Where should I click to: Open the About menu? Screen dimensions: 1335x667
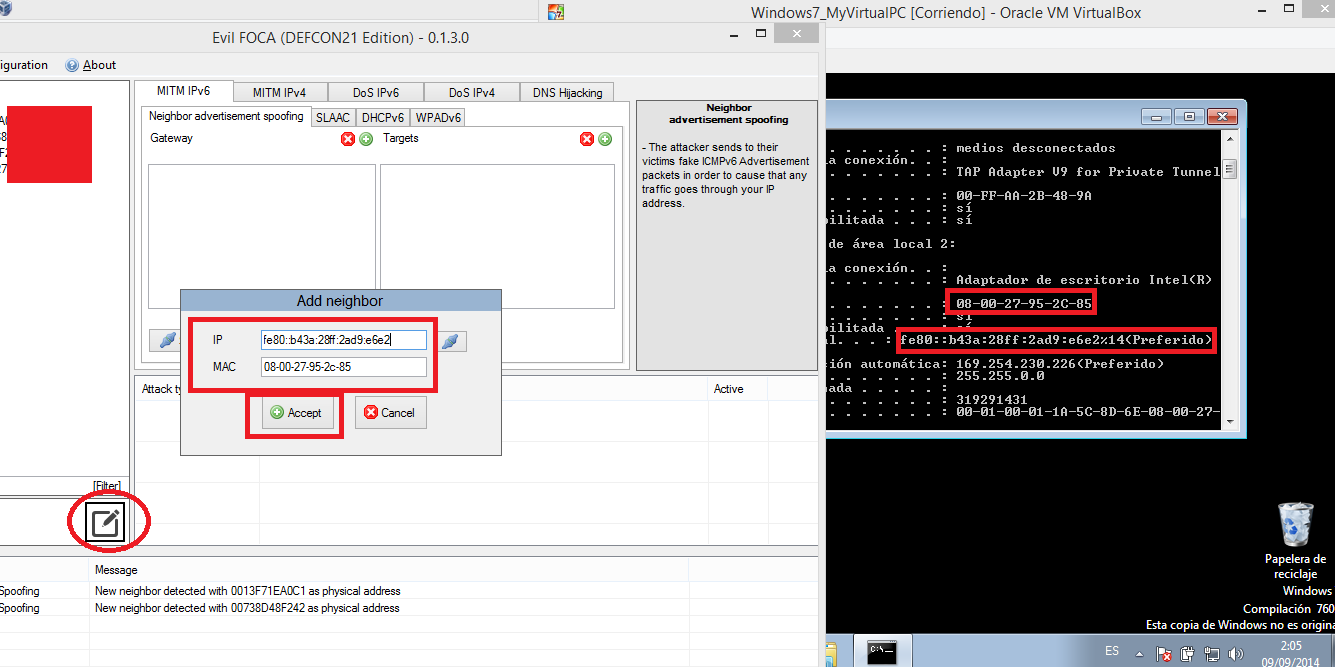pos(99,65)
